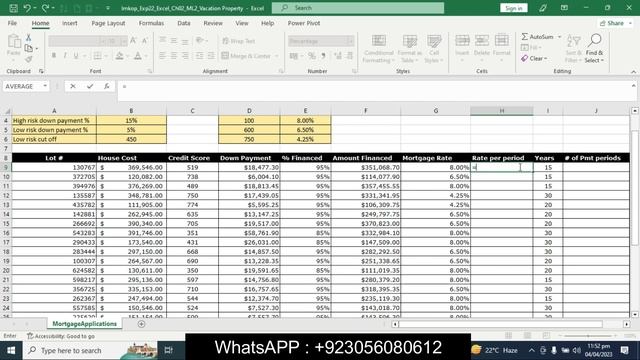The height and width of the screenshot is (360, 640).
Task: Open the File tab
Action: (12, 23)
